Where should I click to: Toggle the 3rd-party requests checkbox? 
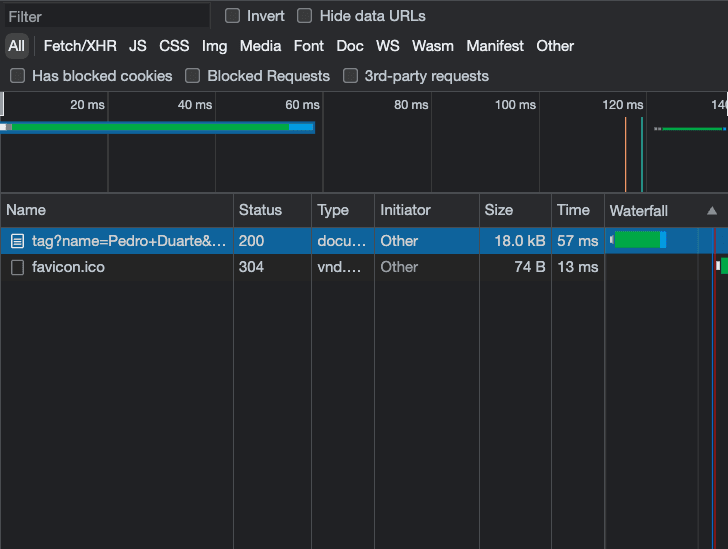(350, 76)
